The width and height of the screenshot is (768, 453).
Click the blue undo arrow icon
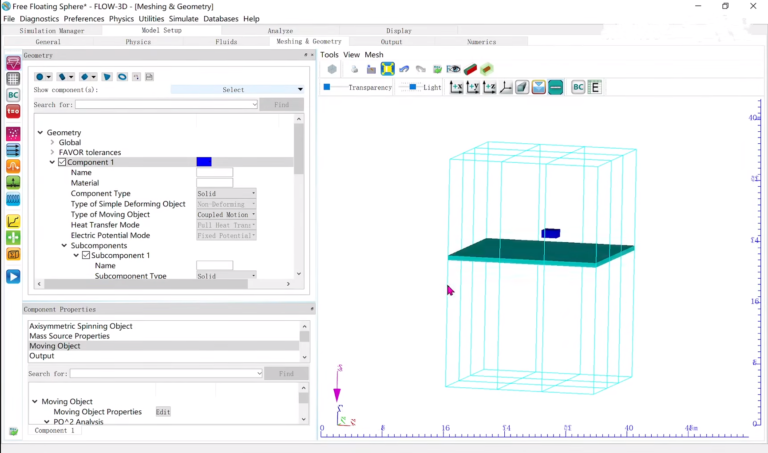pyautogui.click(x=404, y=69)
